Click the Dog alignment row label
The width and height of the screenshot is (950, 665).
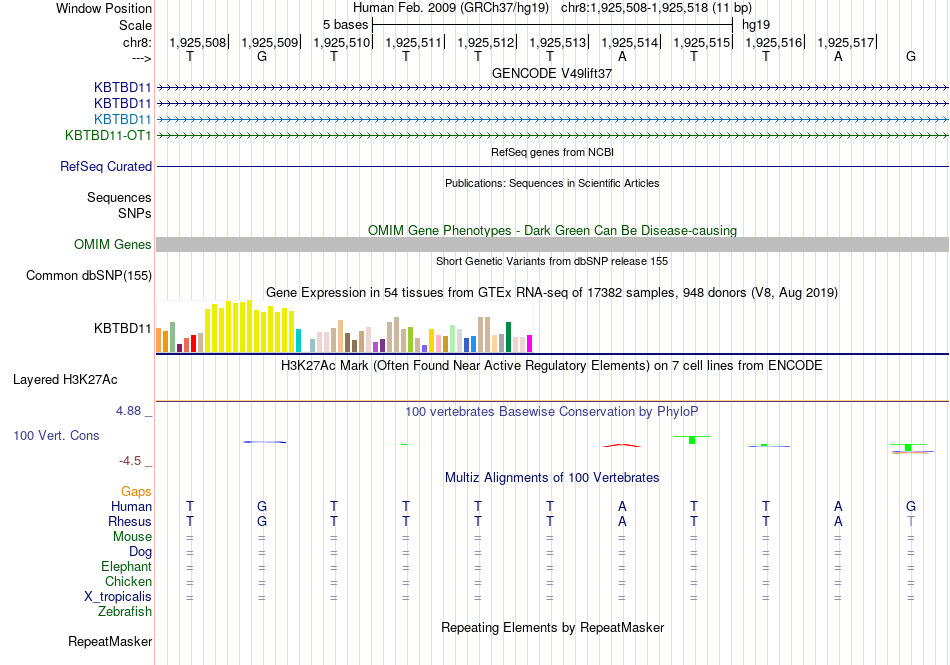tap(140, 552)
